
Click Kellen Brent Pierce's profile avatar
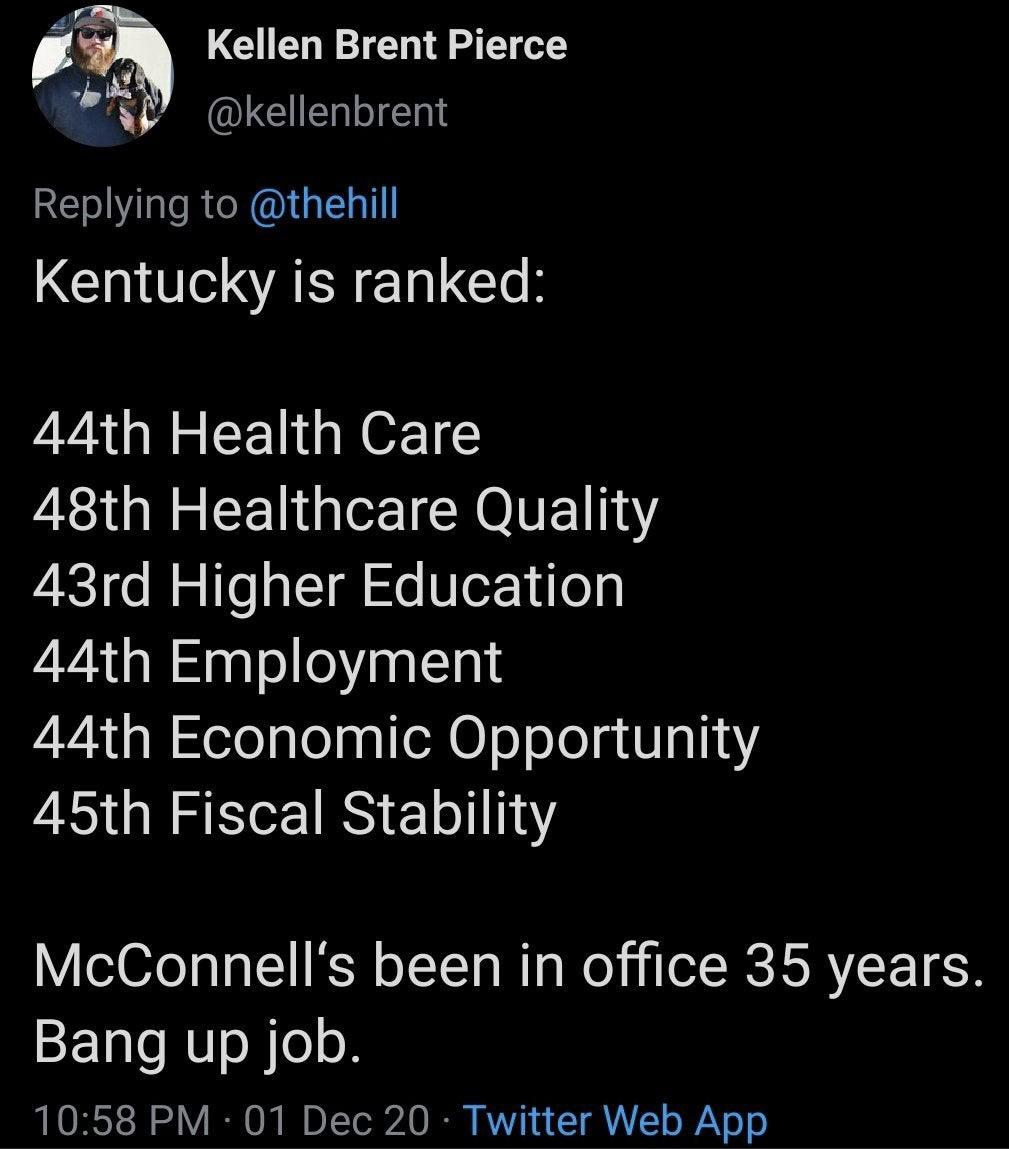pyautogui.click(x=102, y=77)
